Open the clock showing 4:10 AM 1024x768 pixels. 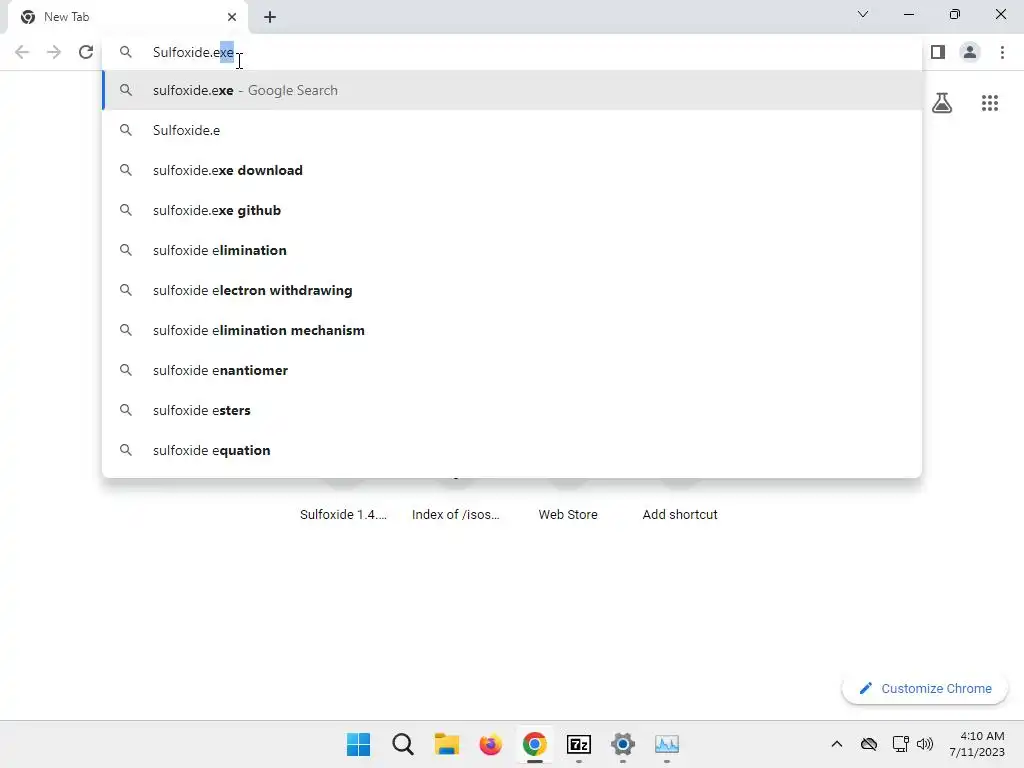click(976, 744)
